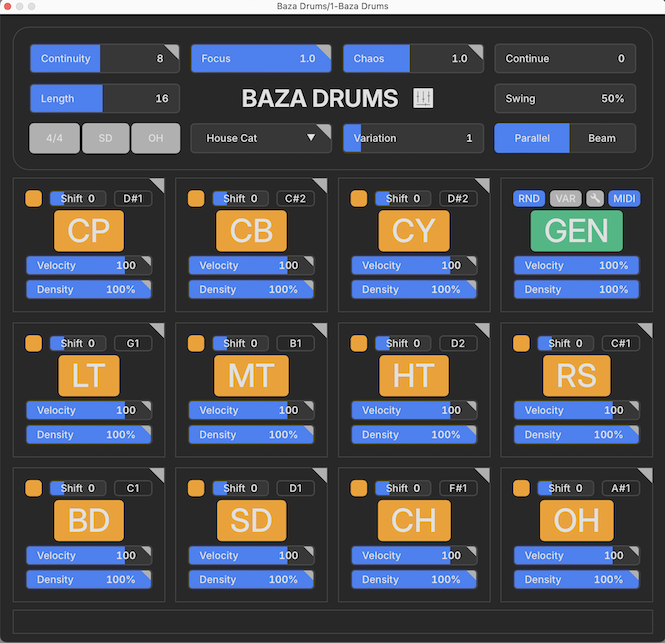This screenshot has height=643, width=665.
Task: Select the Parallel mode tab
Action: coord(532,138)
